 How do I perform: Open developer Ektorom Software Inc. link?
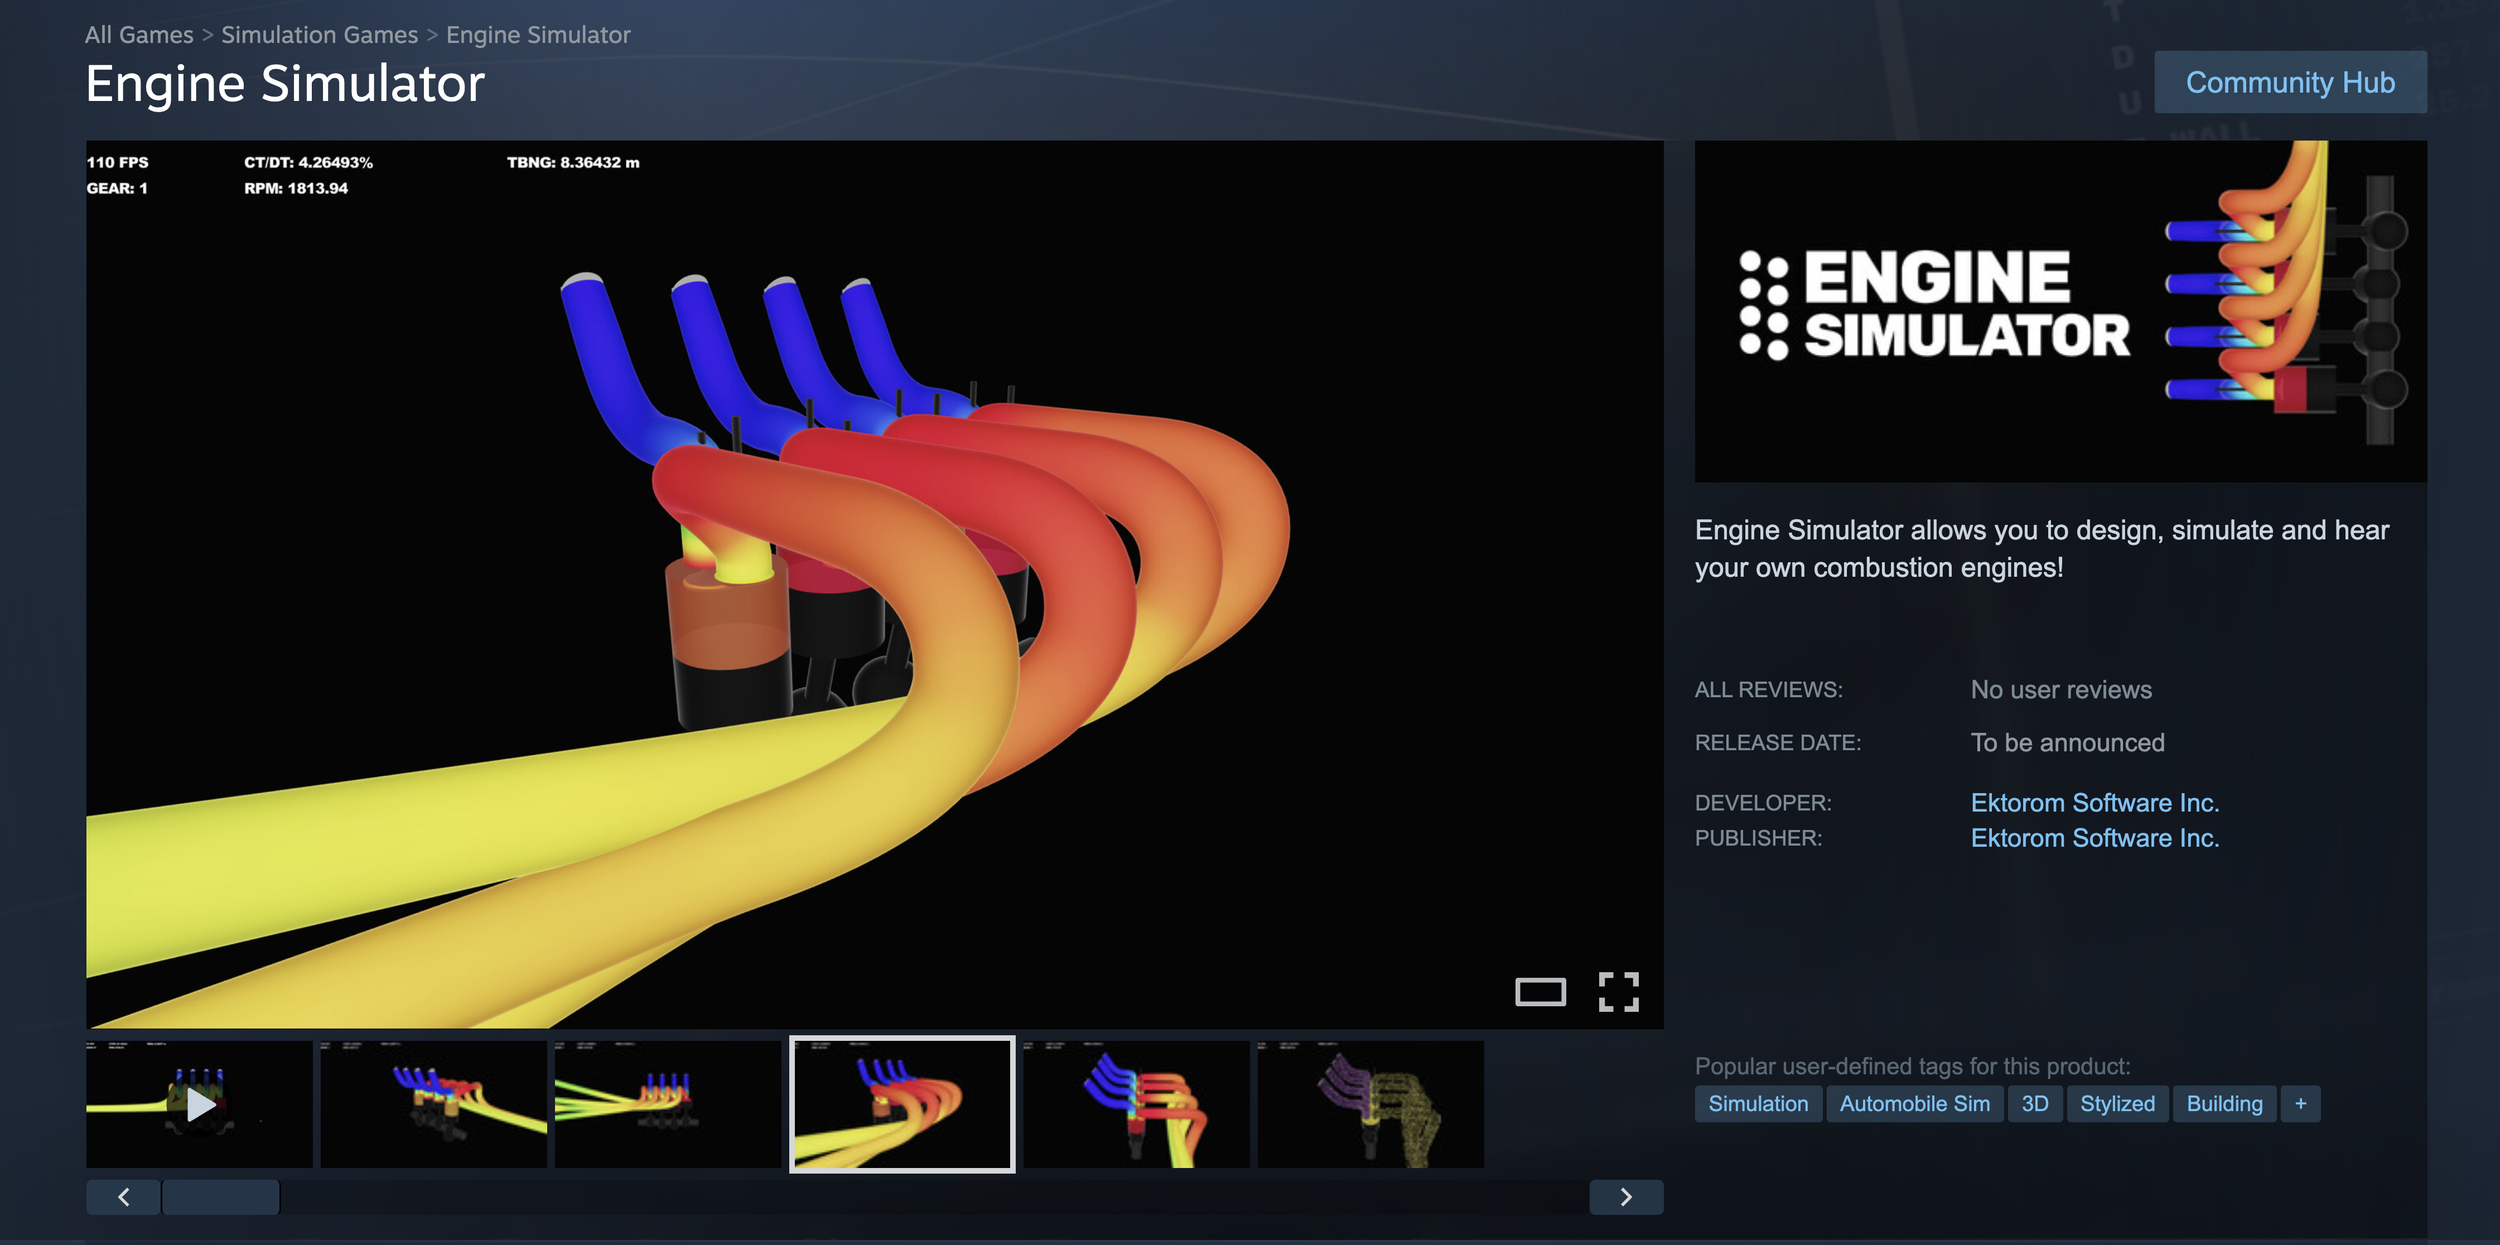point(2094,803)
